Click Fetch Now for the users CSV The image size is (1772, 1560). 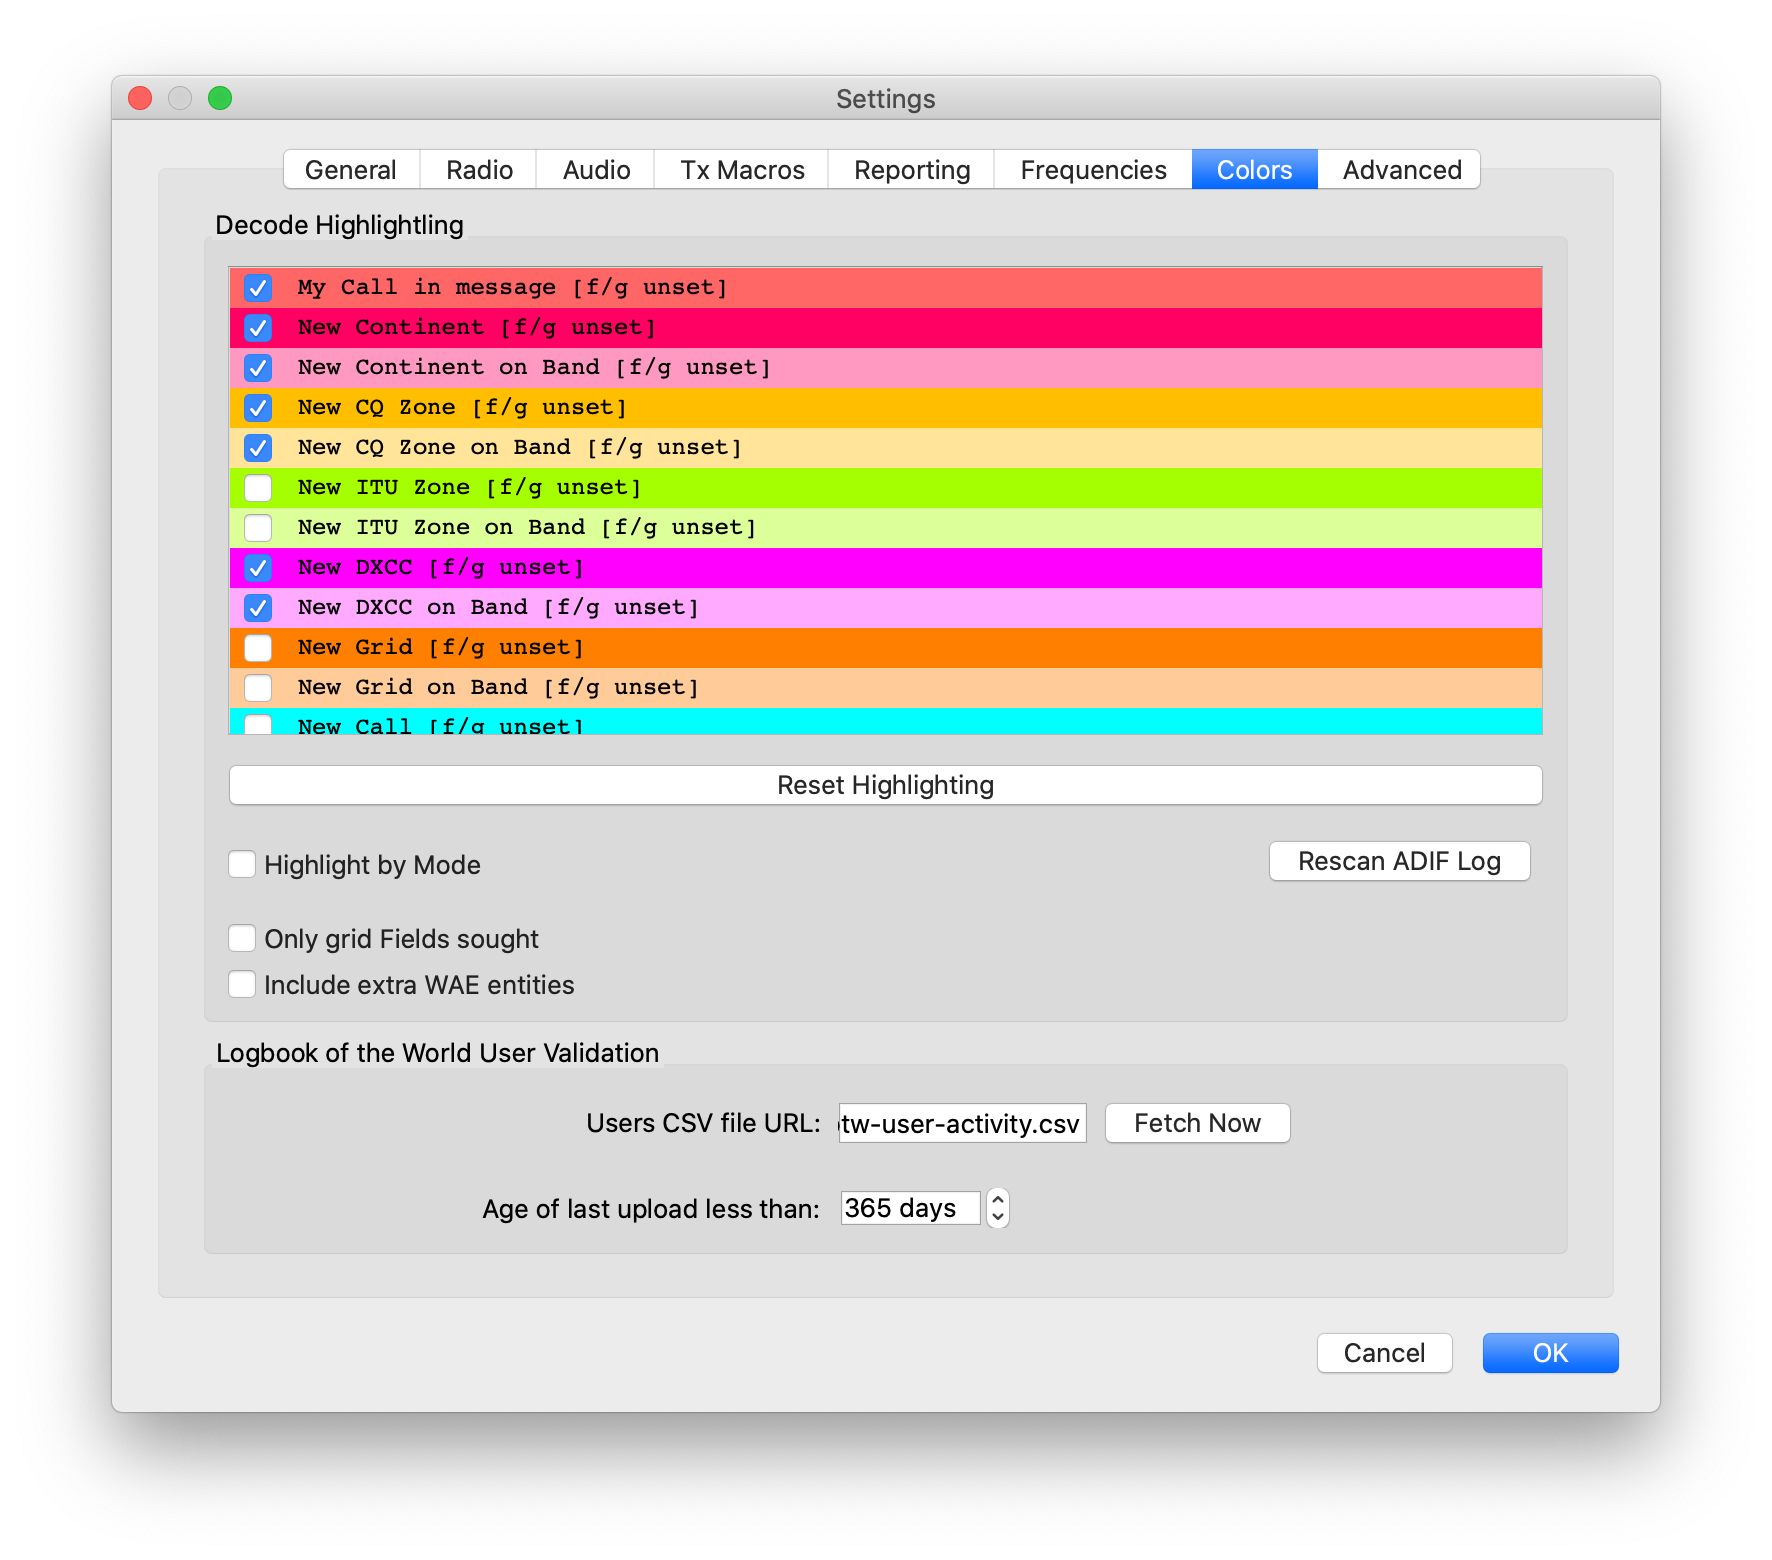1197,1123
